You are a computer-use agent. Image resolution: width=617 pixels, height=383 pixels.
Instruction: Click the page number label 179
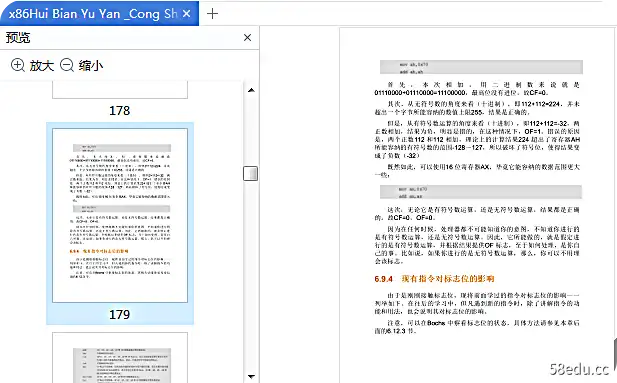(120, 315)
